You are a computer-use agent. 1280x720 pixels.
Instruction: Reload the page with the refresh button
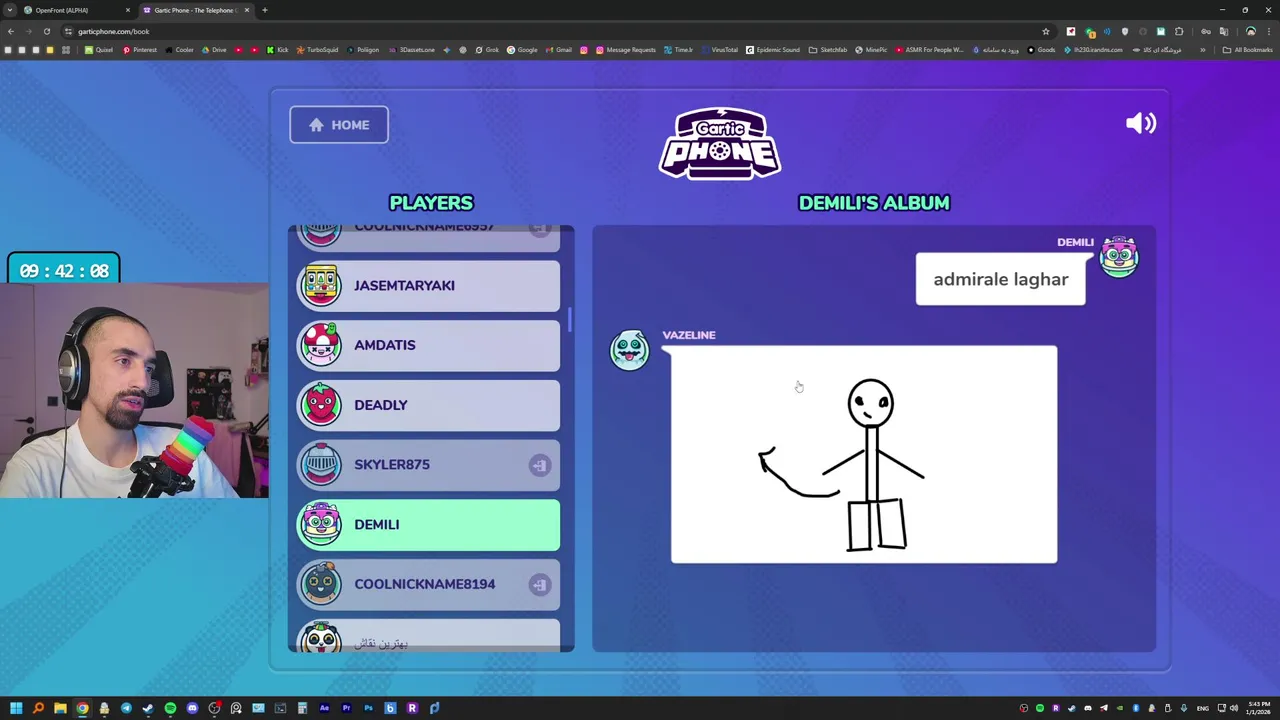tap(46, 31)
